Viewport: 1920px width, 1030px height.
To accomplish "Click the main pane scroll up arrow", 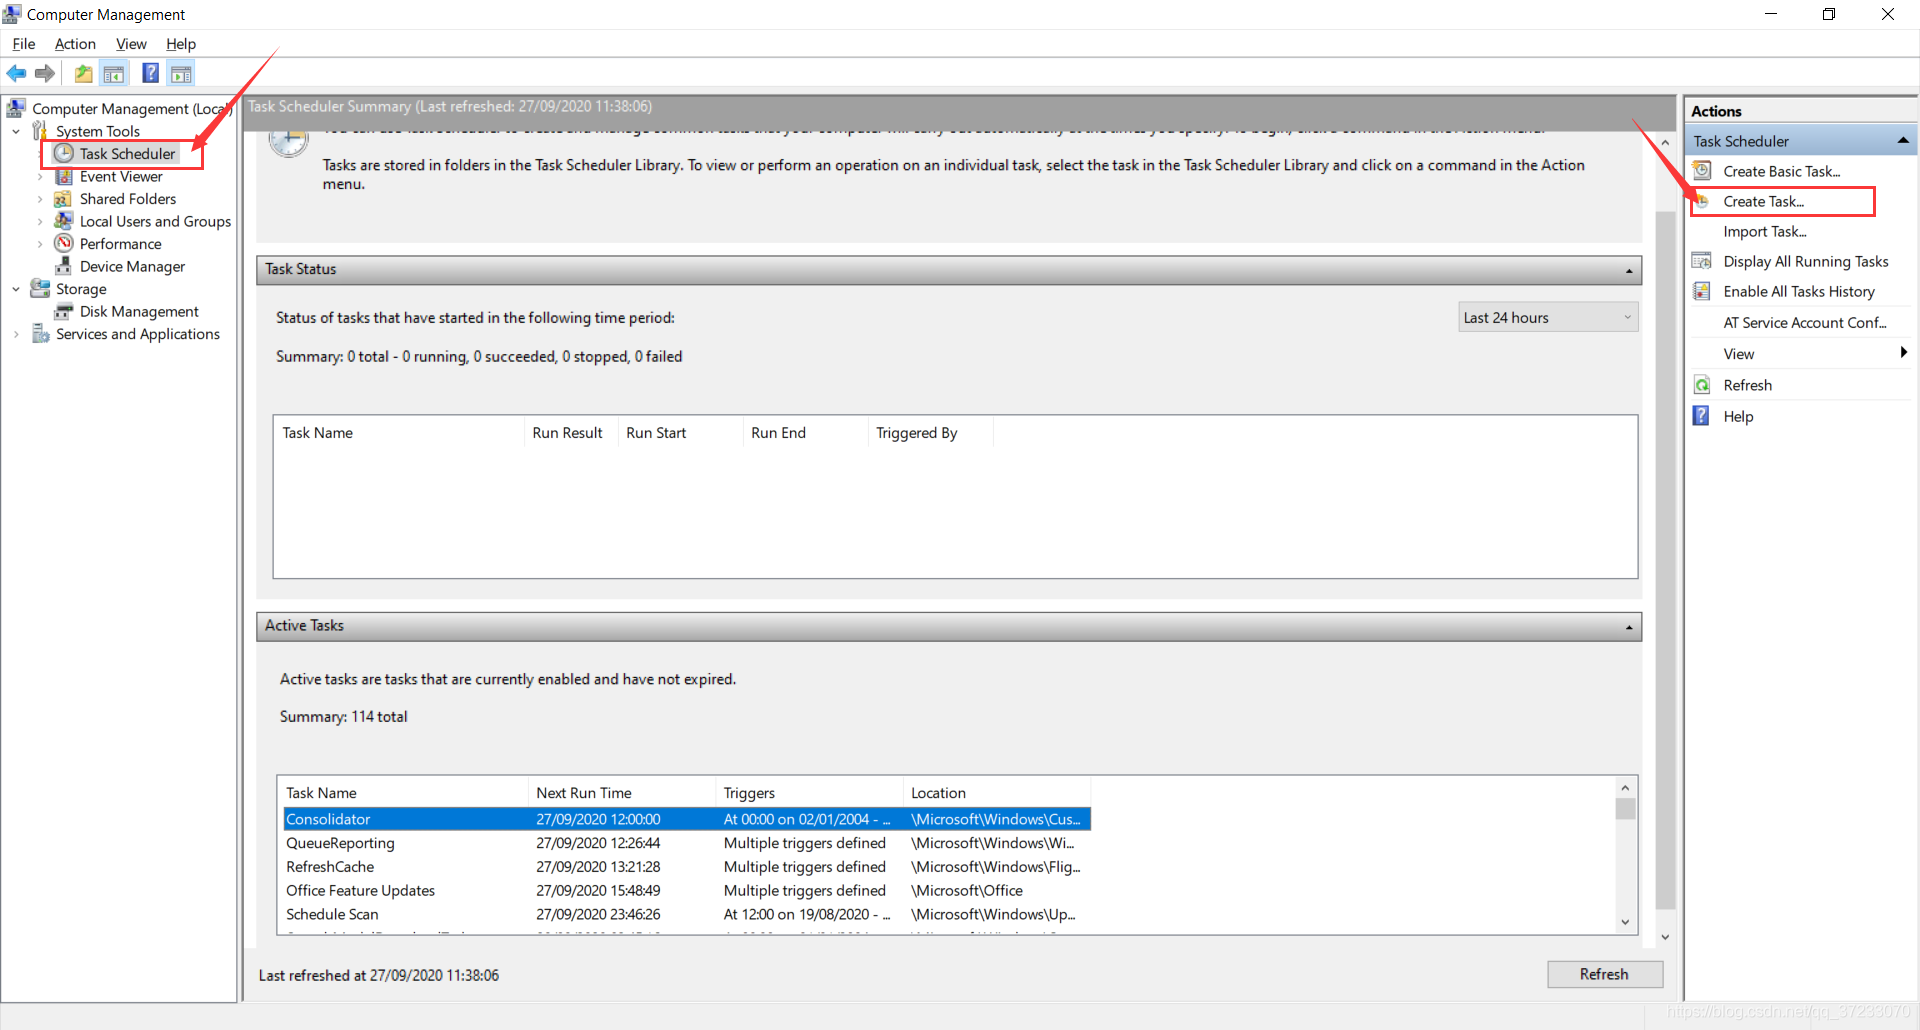I will pyautogui.click(x=1665, y=143).
